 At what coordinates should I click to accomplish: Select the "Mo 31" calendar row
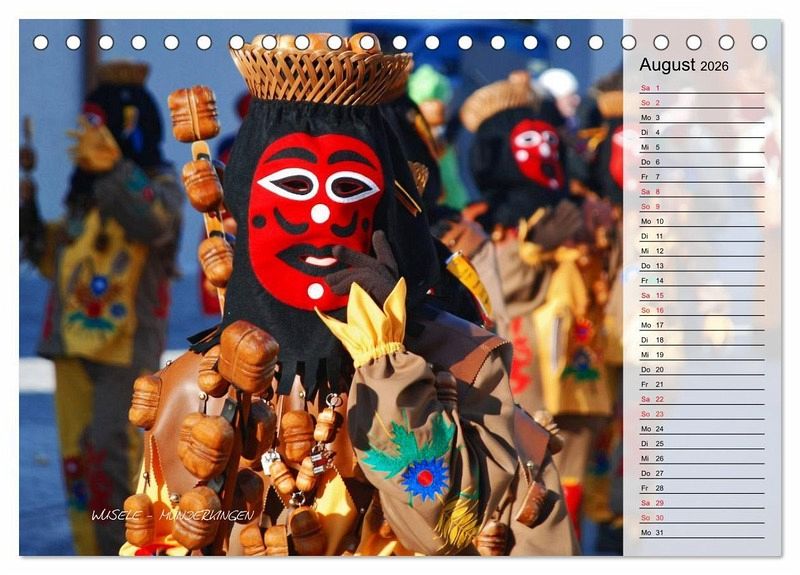(x=702, y=532)
